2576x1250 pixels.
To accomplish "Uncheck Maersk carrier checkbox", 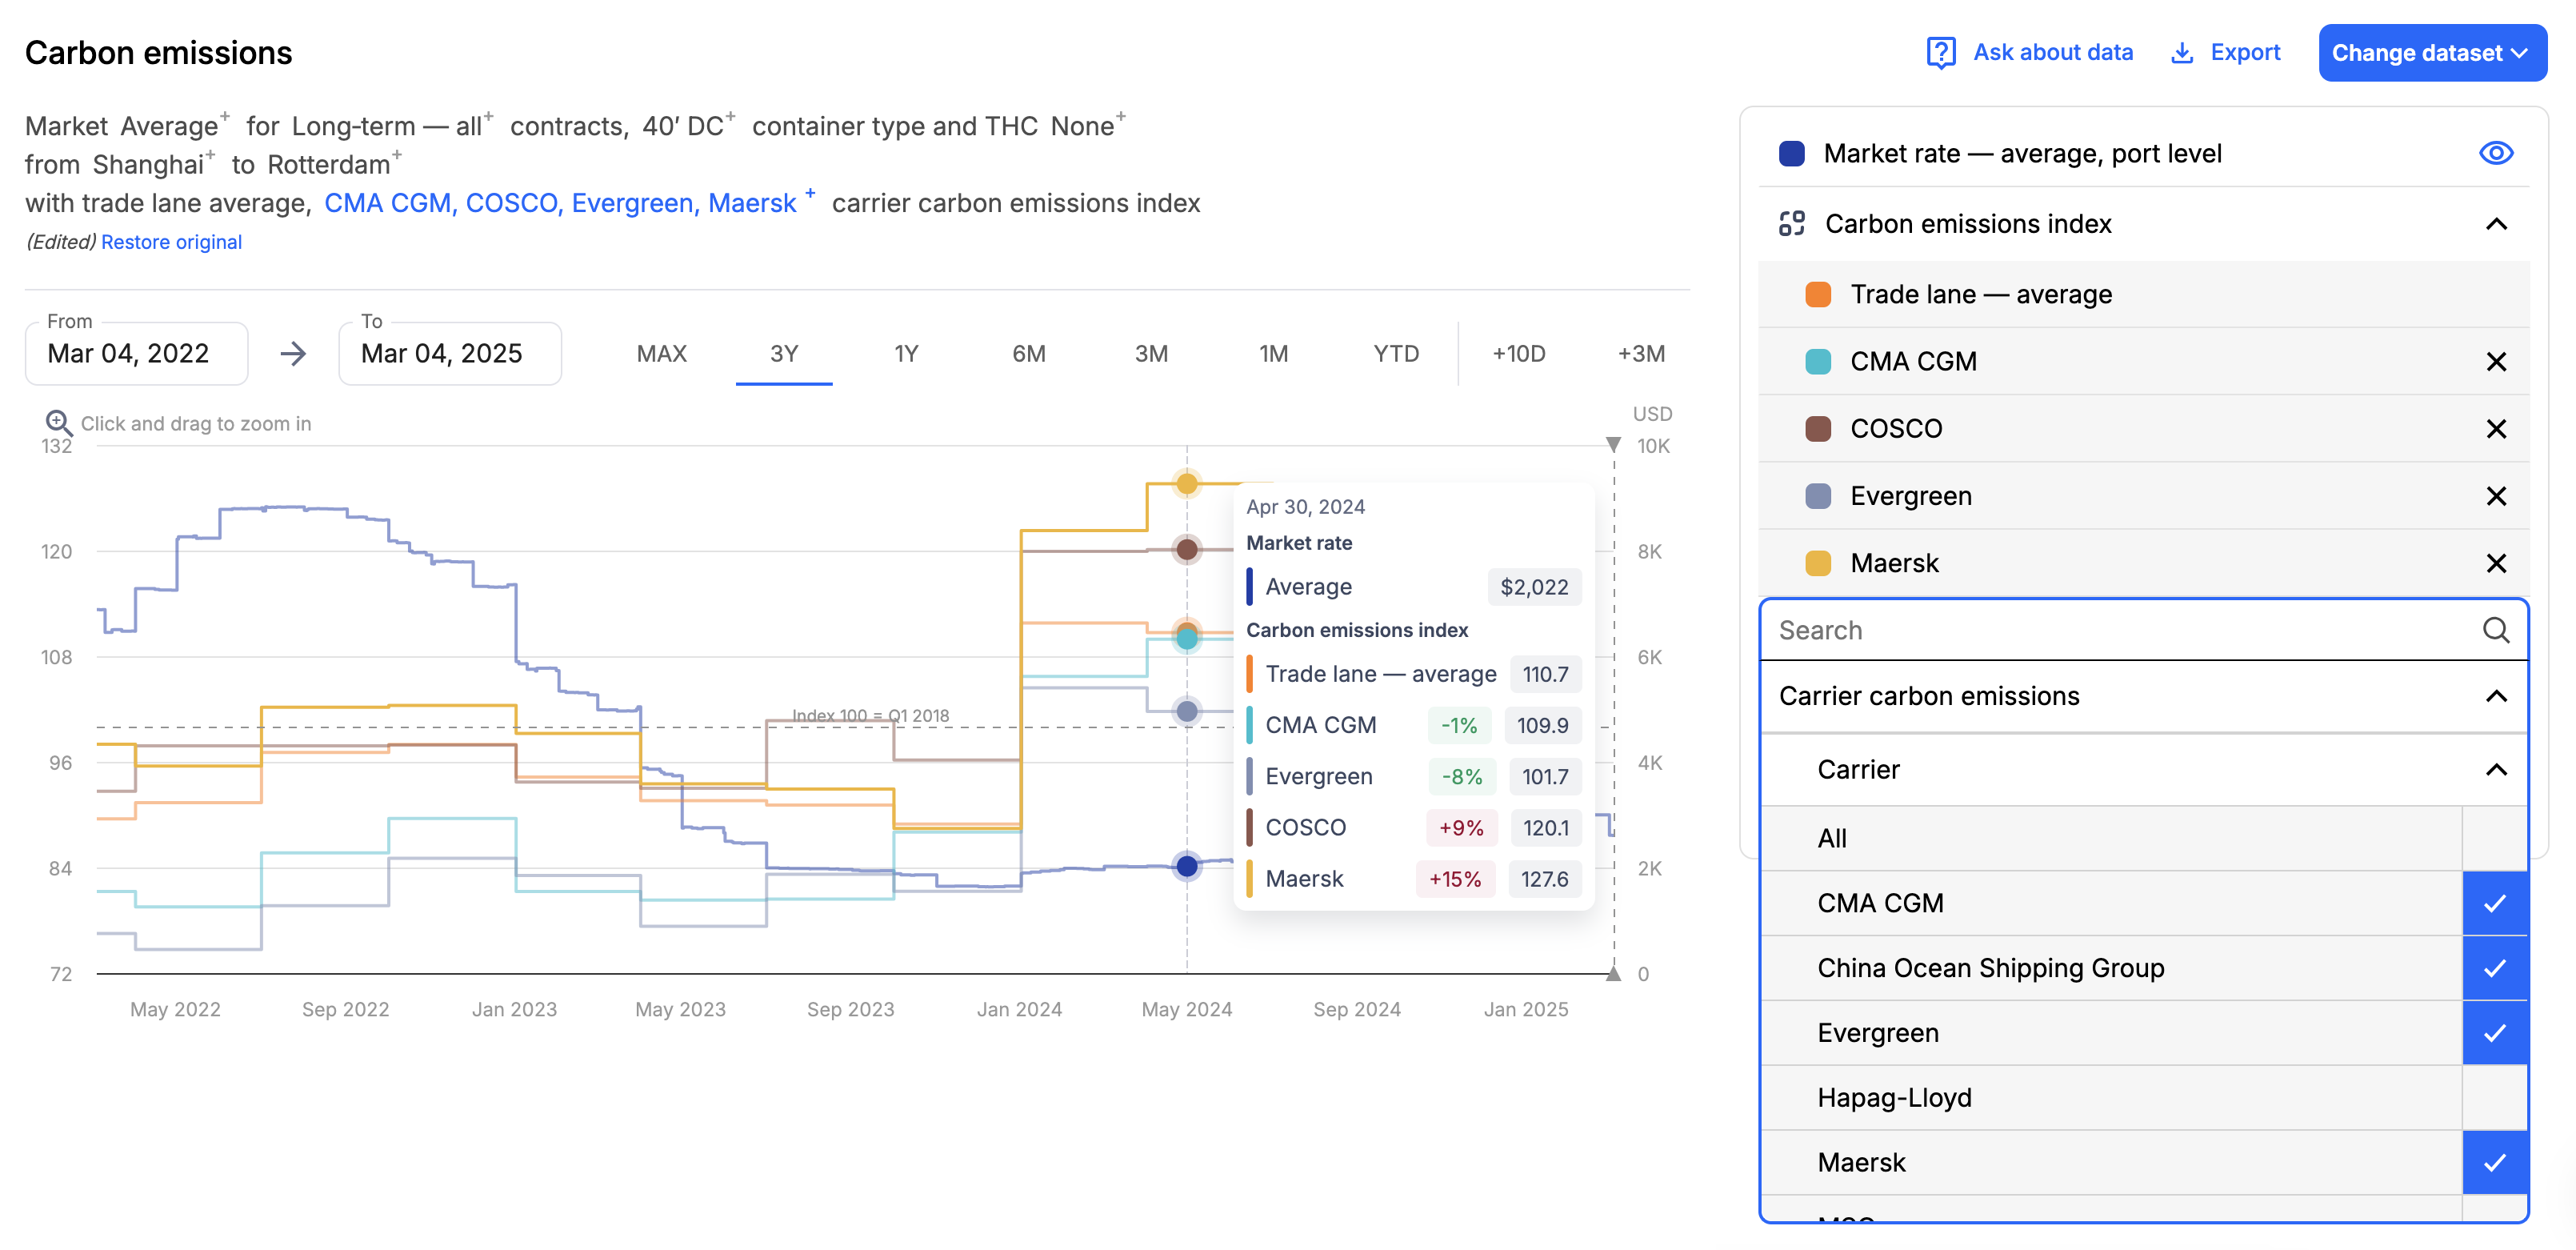I will pyautogui.click(x=2495, y=1162).
